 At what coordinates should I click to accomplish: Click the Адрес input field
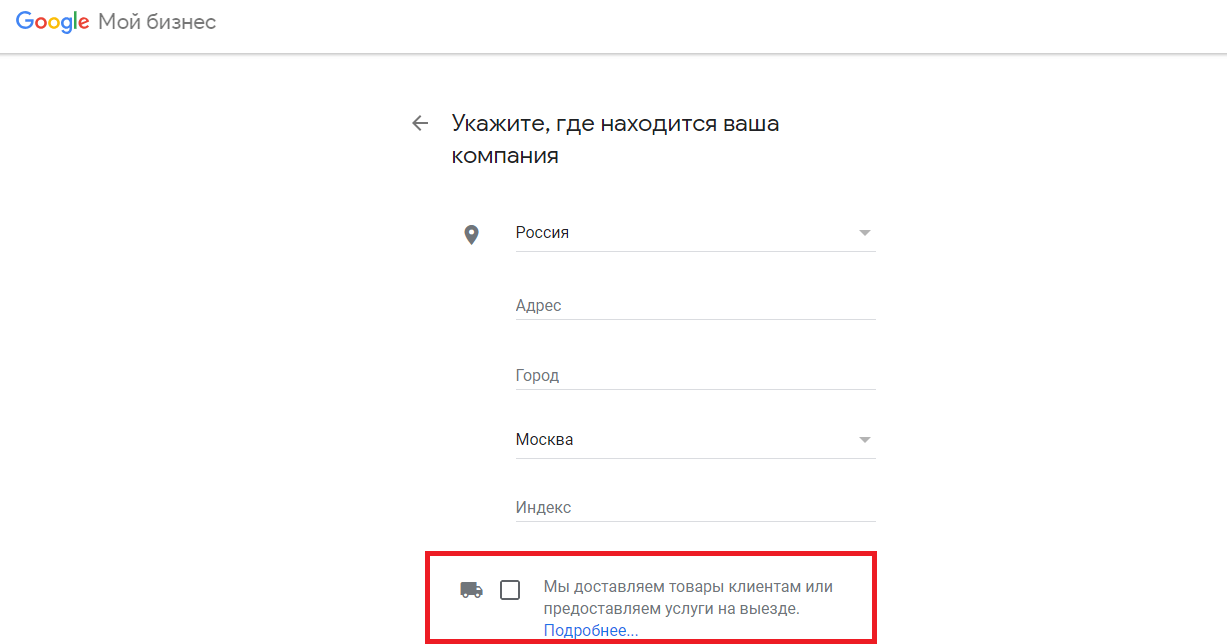point(695,305)
